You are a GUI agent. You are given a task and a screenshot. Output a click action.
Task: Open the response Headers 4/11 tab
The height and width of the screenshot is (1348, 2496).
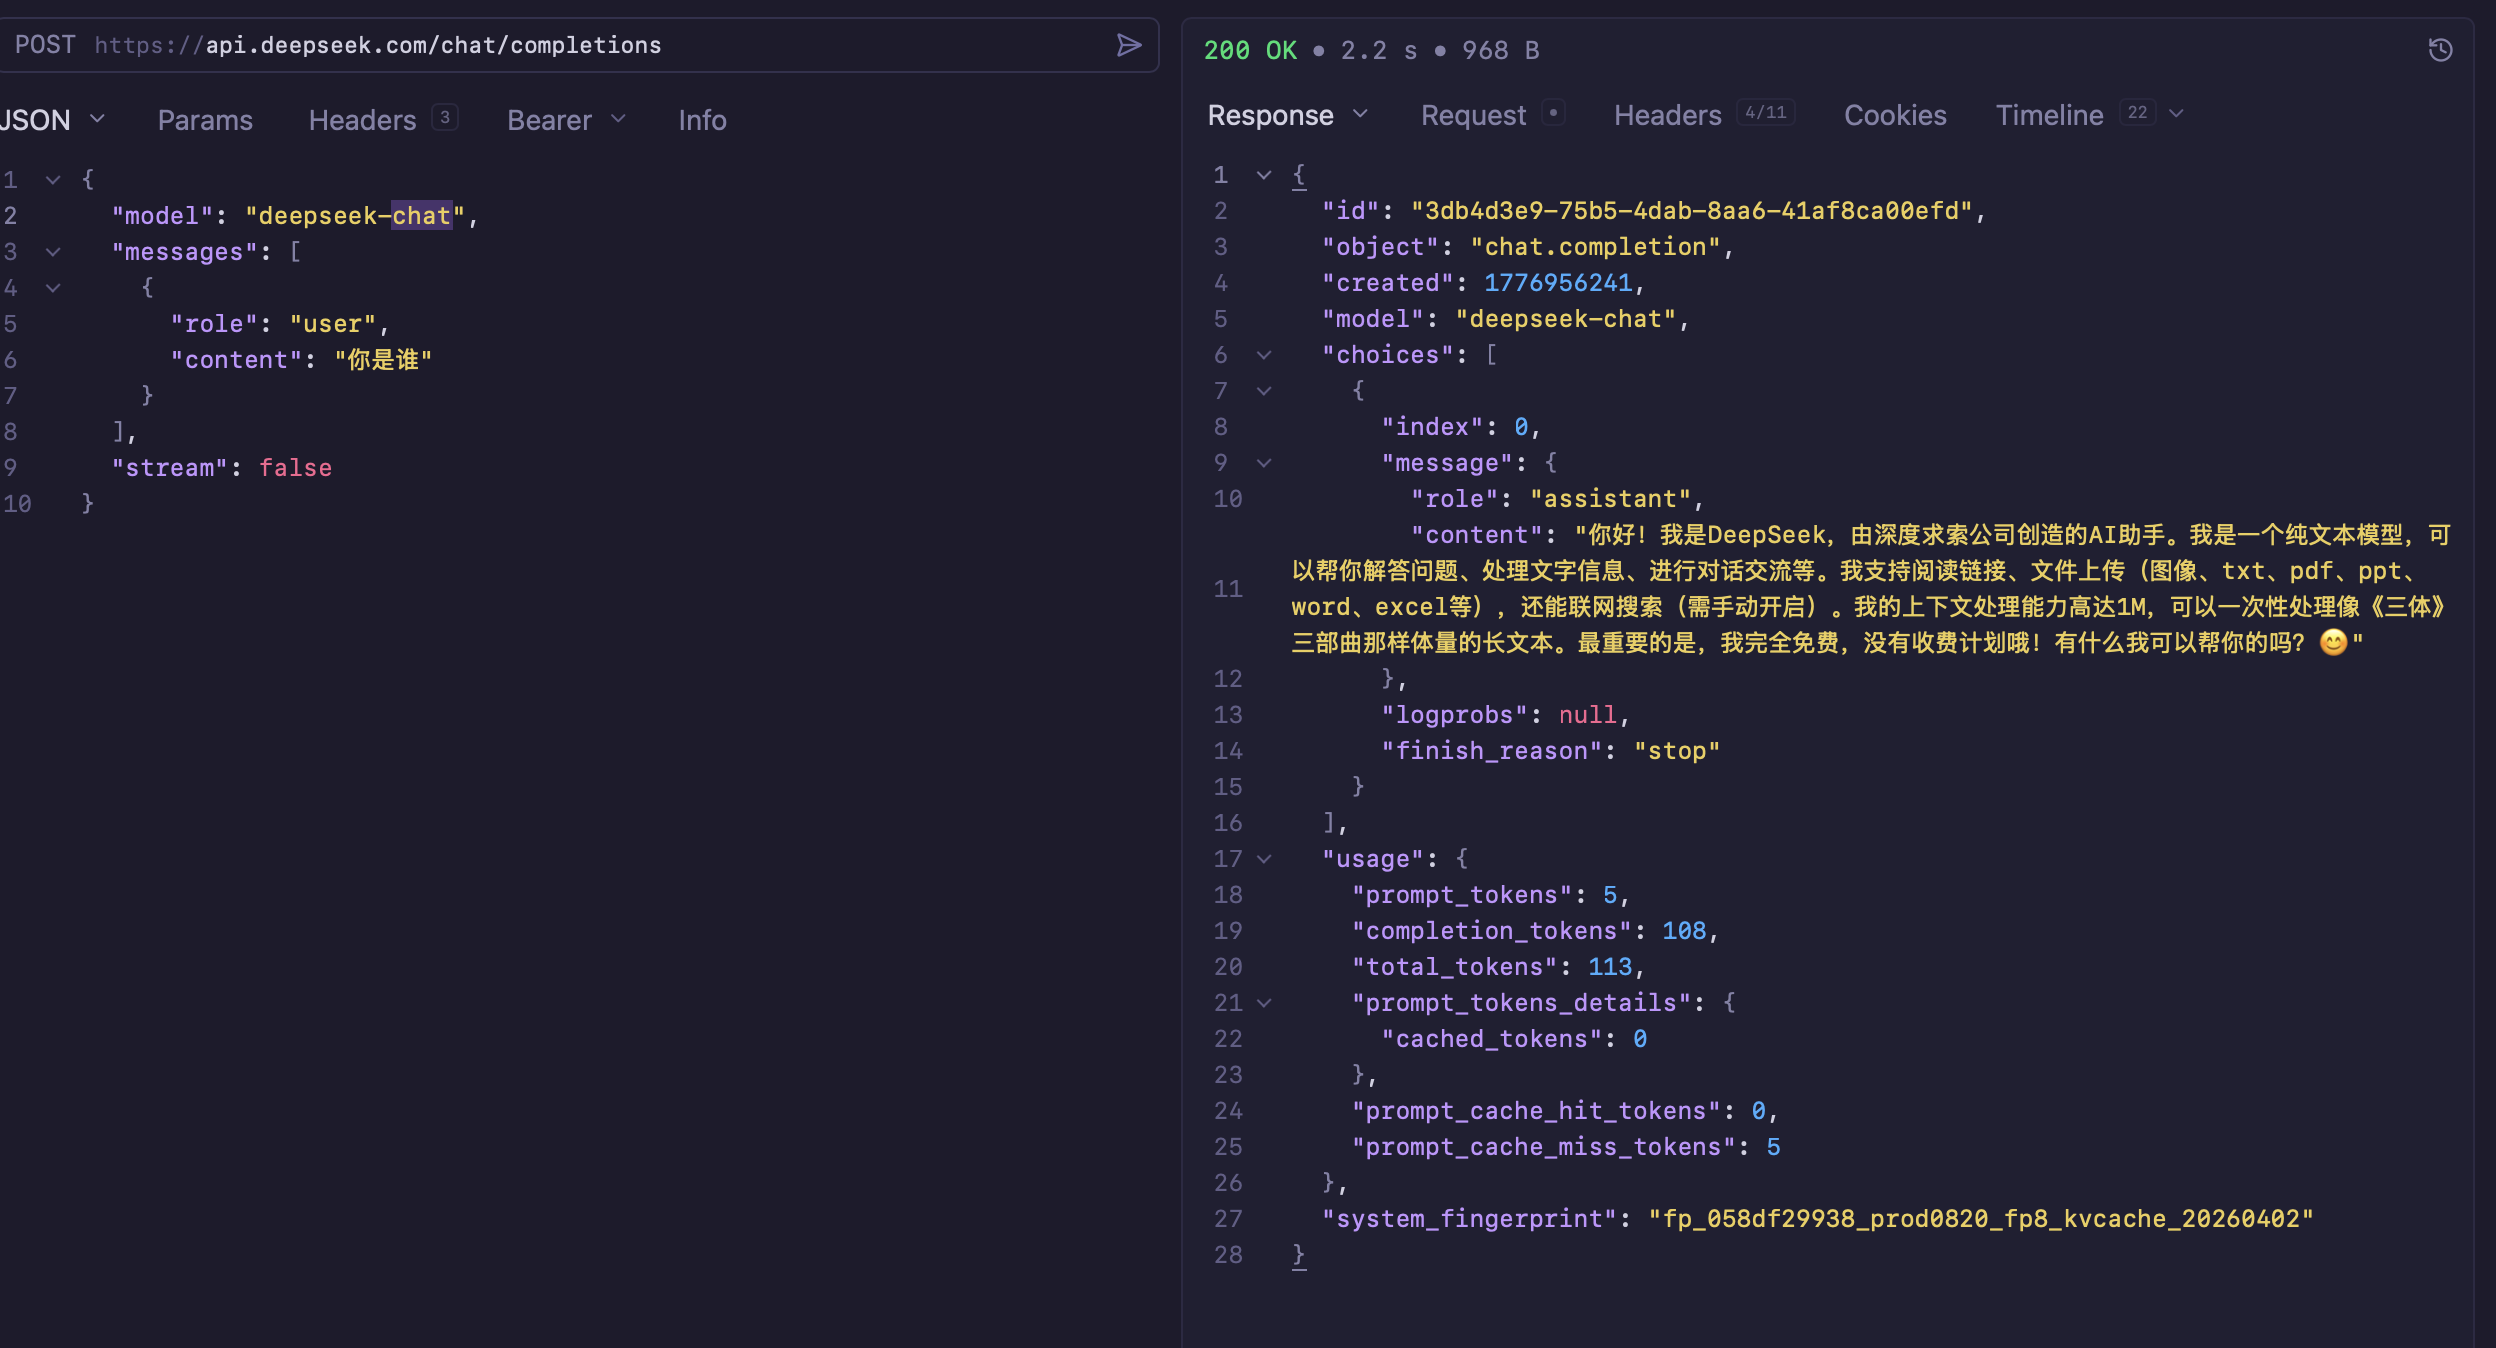[x=1704, y=115]
